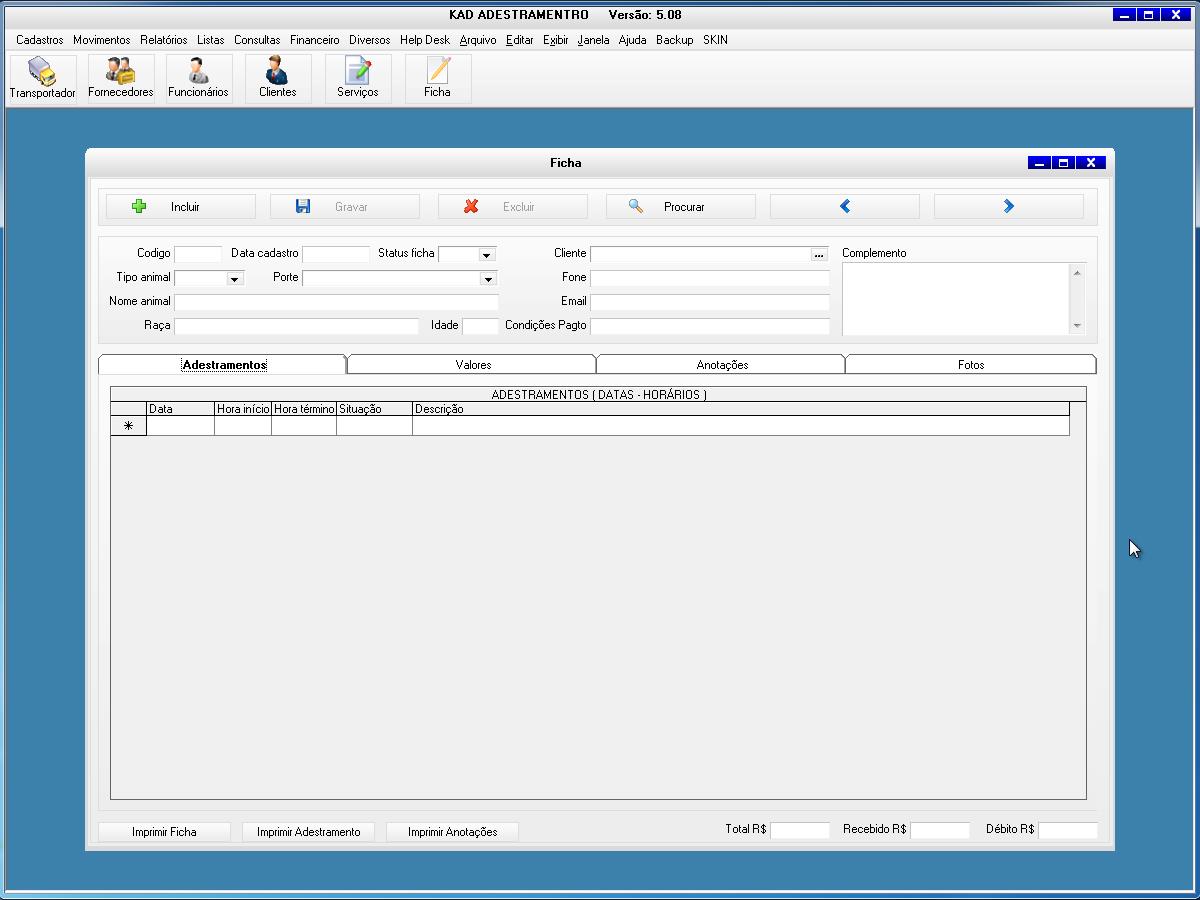
Task: Open the Clientes toolbar icon
Action: (x=278, y=79)
